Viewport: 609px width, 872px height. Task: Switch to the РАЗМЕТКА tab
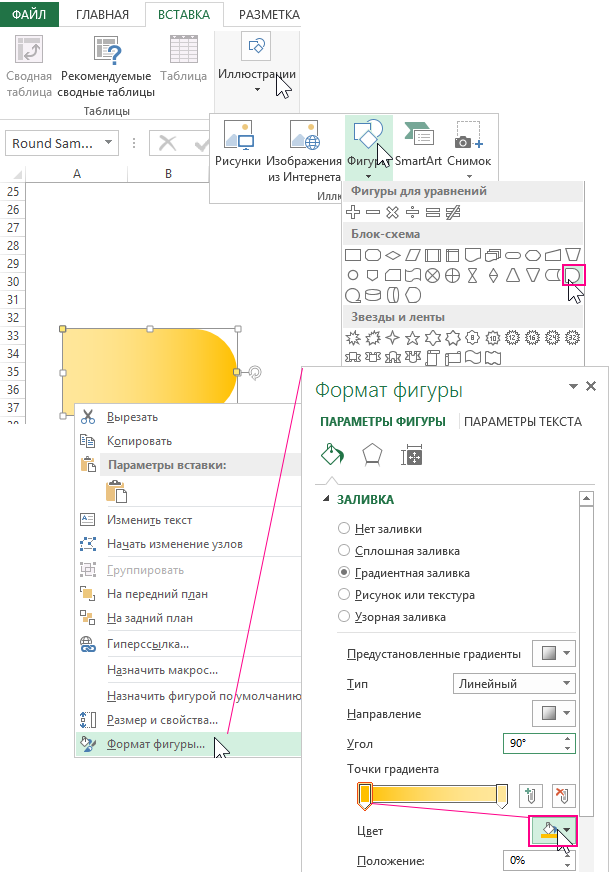(269, 14)
